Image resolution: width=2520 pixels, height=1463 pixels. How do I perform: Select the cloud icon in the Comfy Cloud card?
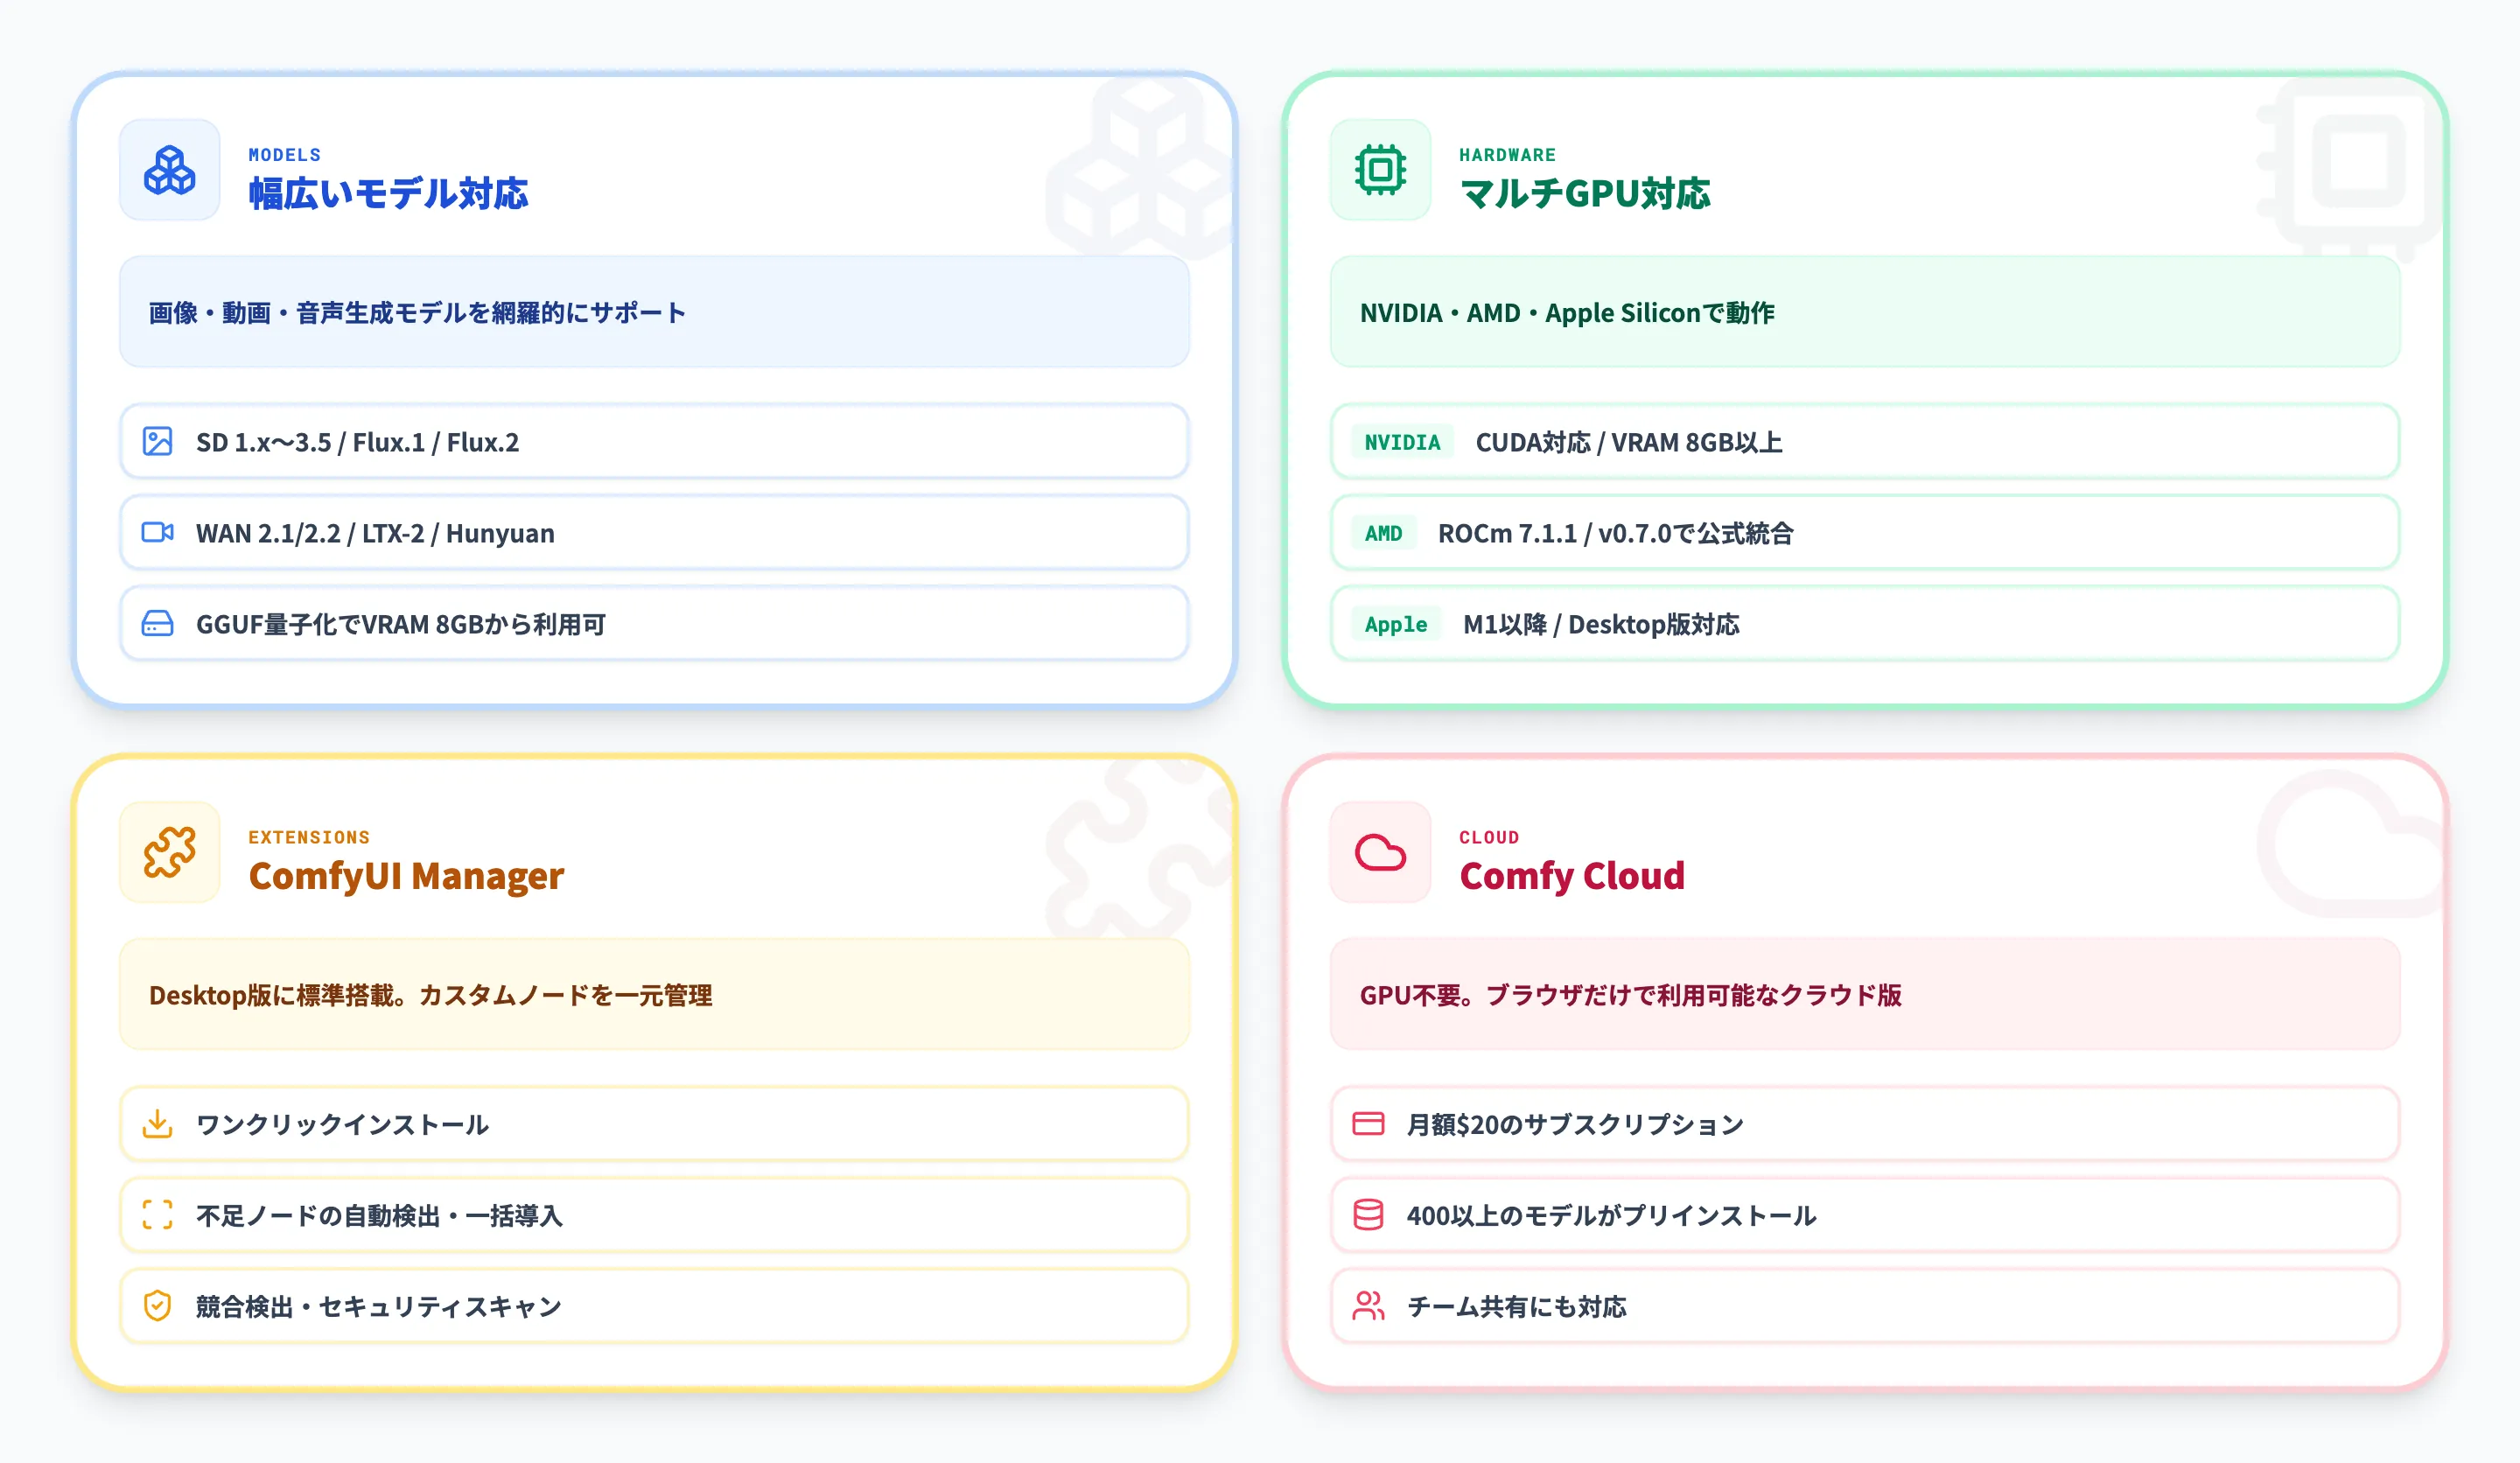click(1380, 853)
